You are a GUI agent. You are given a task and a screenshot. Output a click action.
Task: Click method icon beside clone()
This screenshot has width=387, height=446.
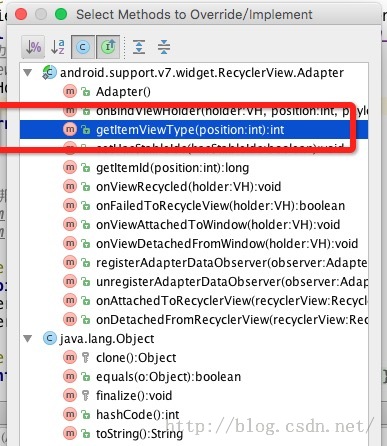70,357
